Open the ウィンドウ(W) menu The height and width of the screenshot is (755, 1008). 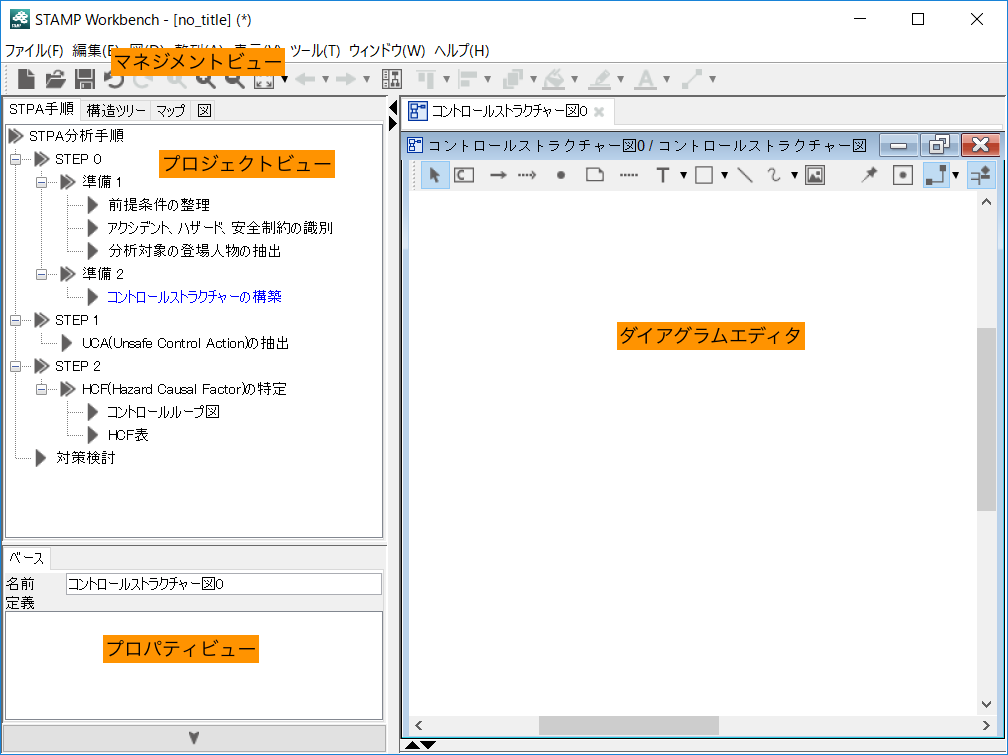coord(387,50)
